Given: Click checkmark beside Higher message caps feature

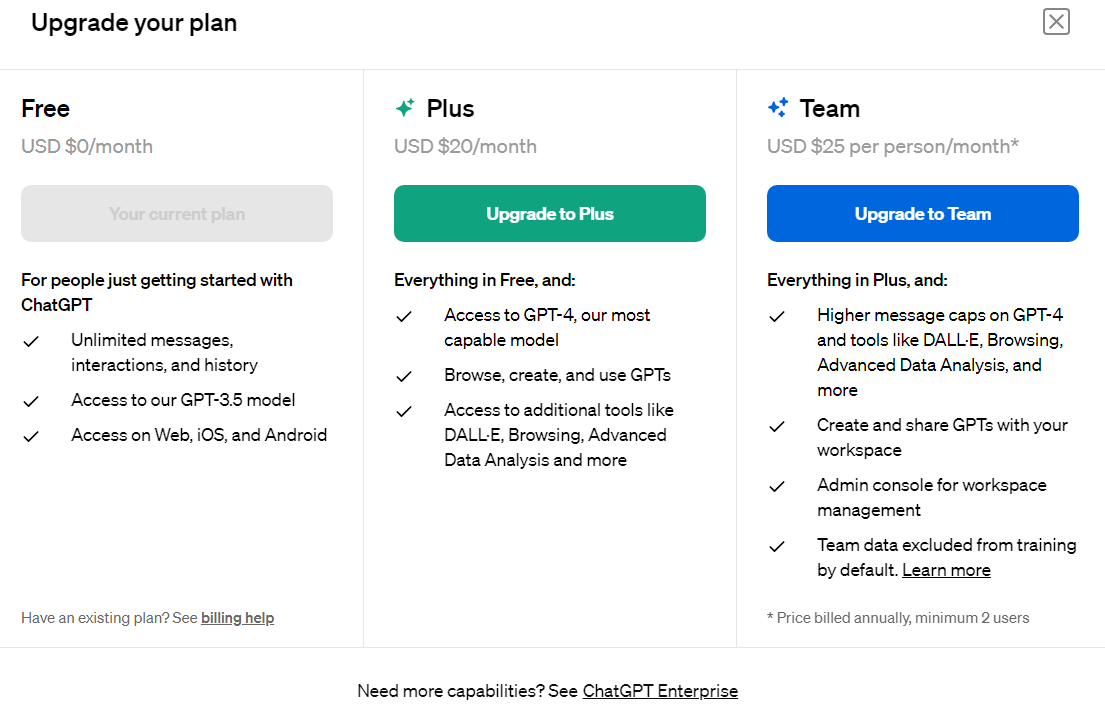Looking at the screenshot, I should pos(777,316).
